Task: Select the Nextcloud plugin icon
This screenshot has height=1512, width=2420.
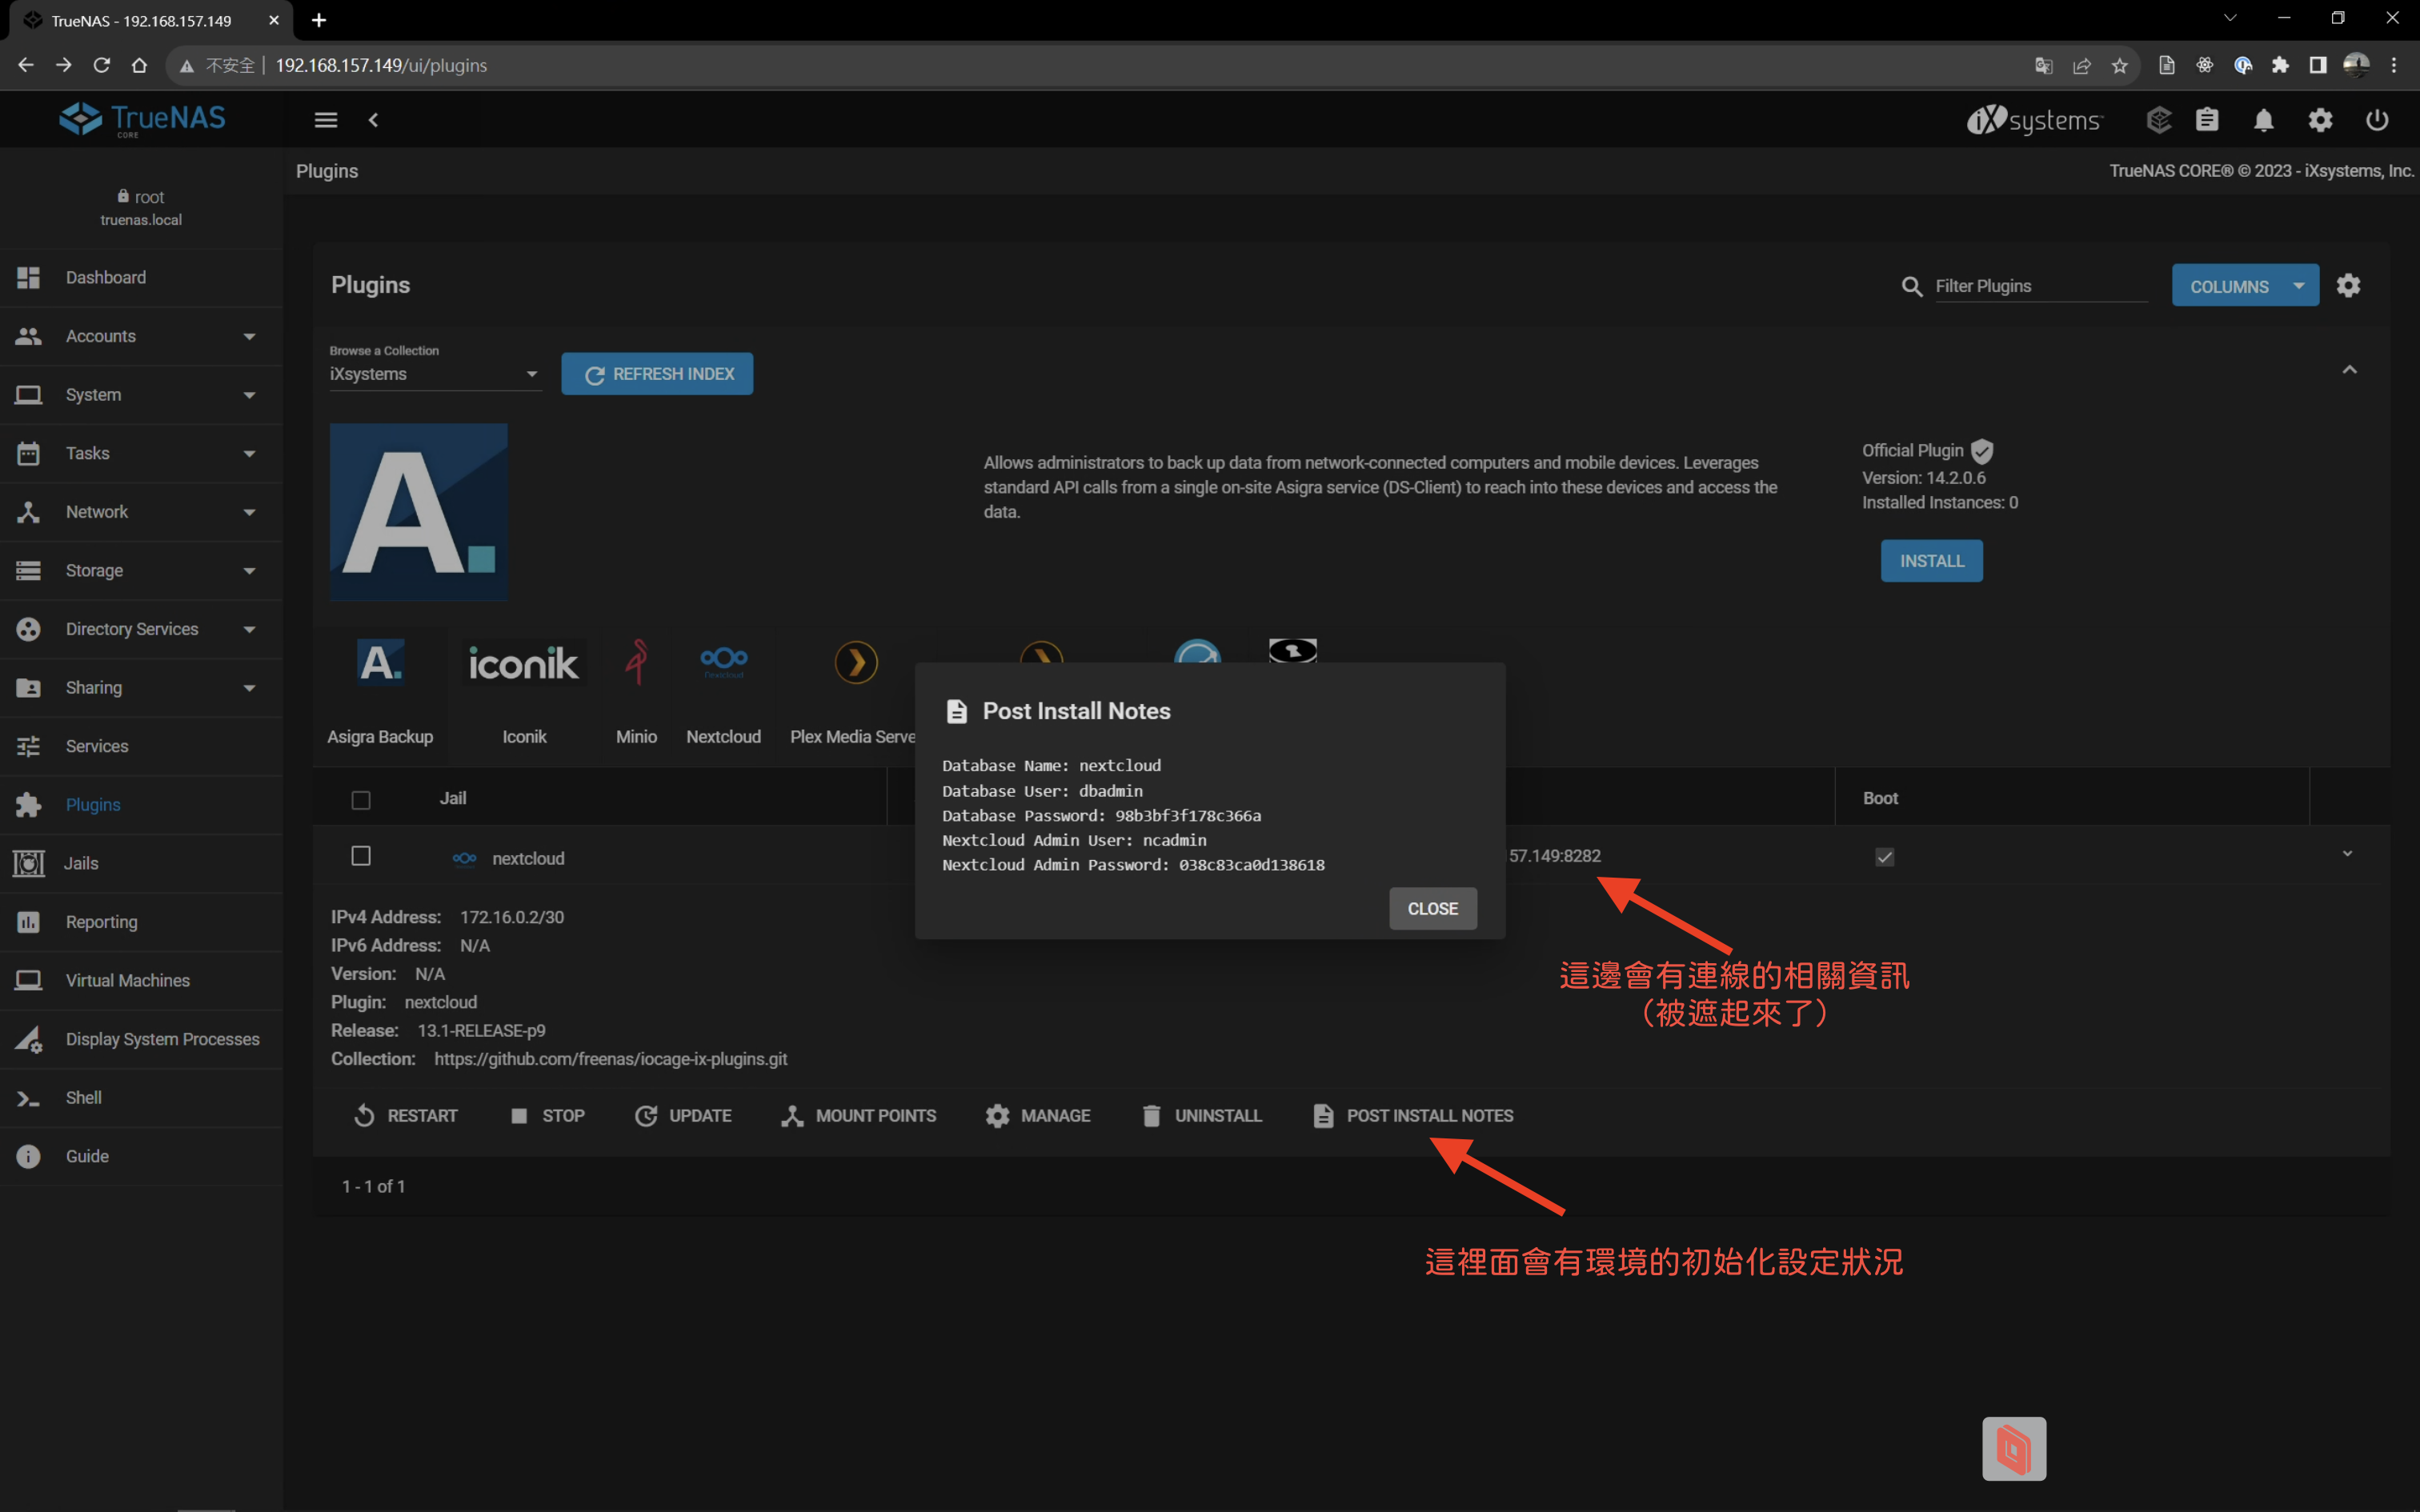Action: tap(724, 661)
